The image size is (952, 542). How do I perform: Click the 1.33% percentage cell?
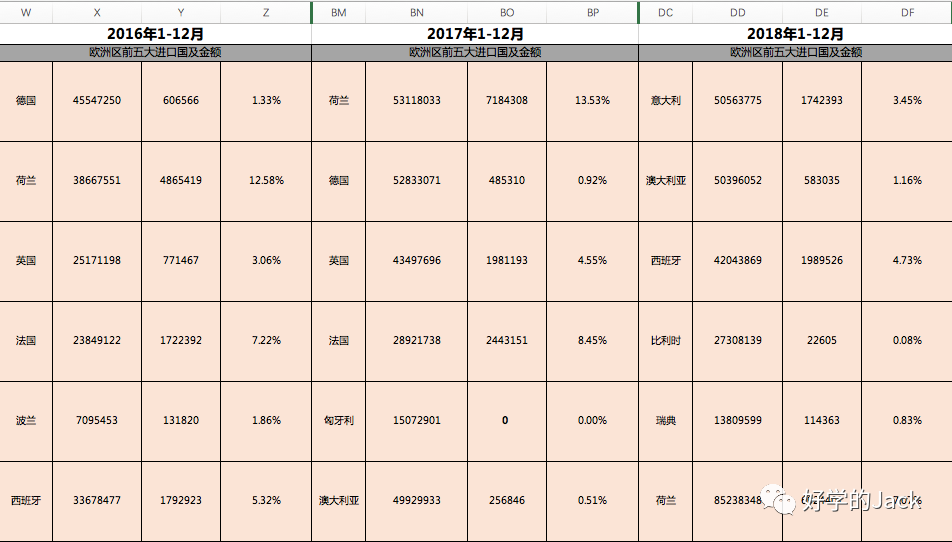click(x=266, y=101)
